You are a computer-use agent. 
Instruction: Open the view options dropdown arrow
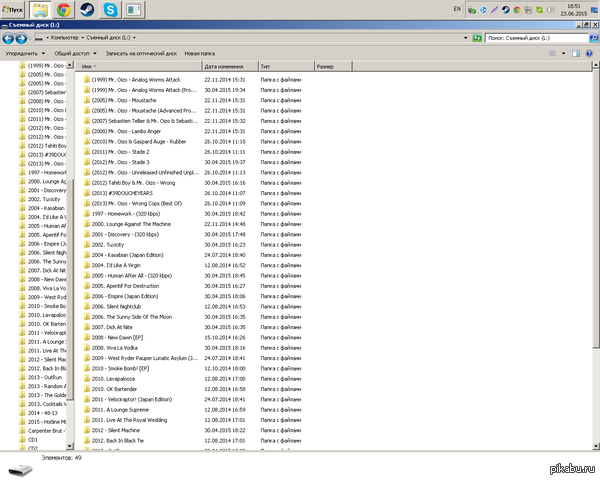(x=563, y=54)
